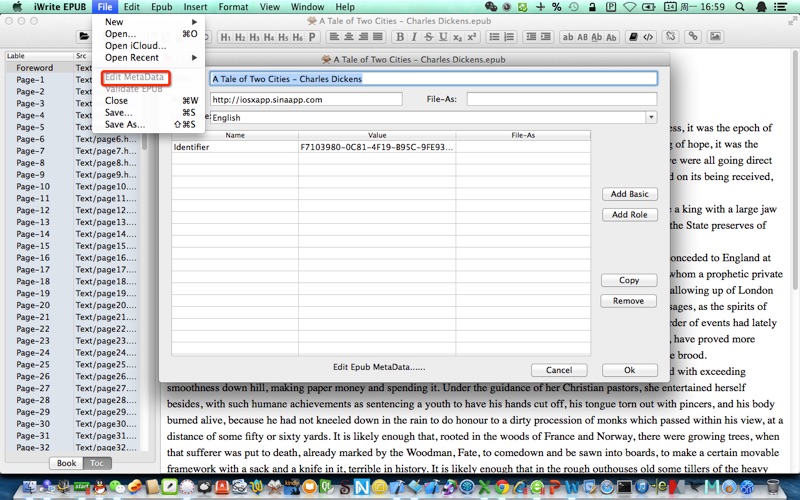Open the Epub menu

tap(162, 7)
